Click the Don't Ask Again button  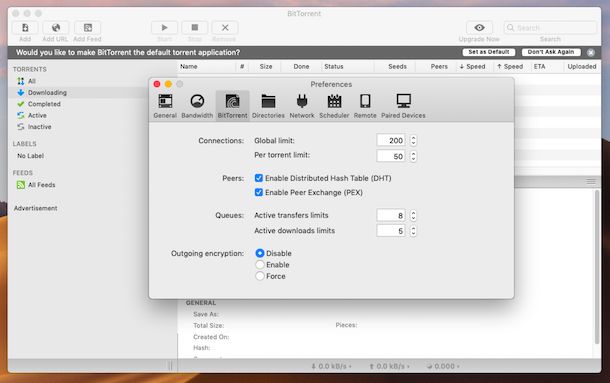(x=551, y=52)
